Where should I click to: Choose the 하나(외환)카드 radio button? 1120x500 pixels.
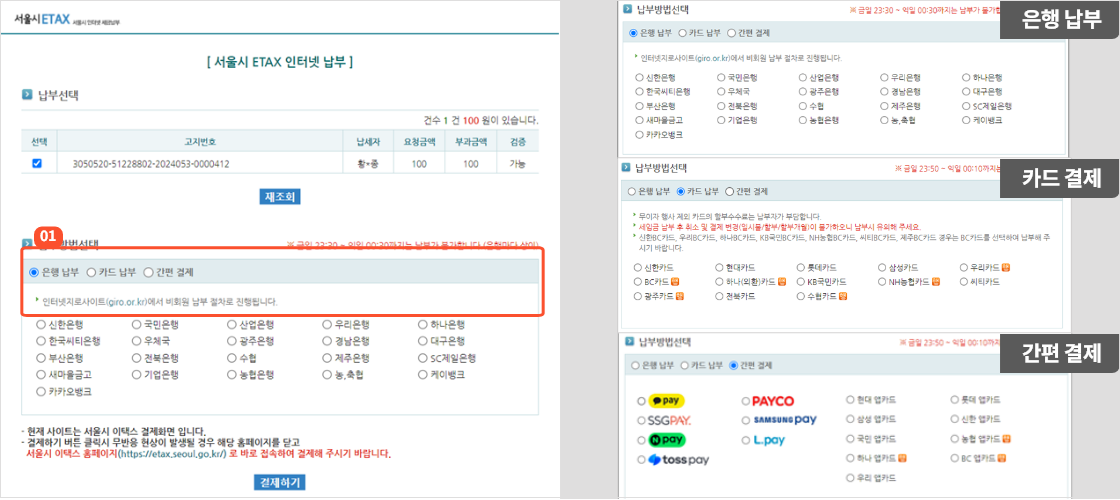pos(719,282)
